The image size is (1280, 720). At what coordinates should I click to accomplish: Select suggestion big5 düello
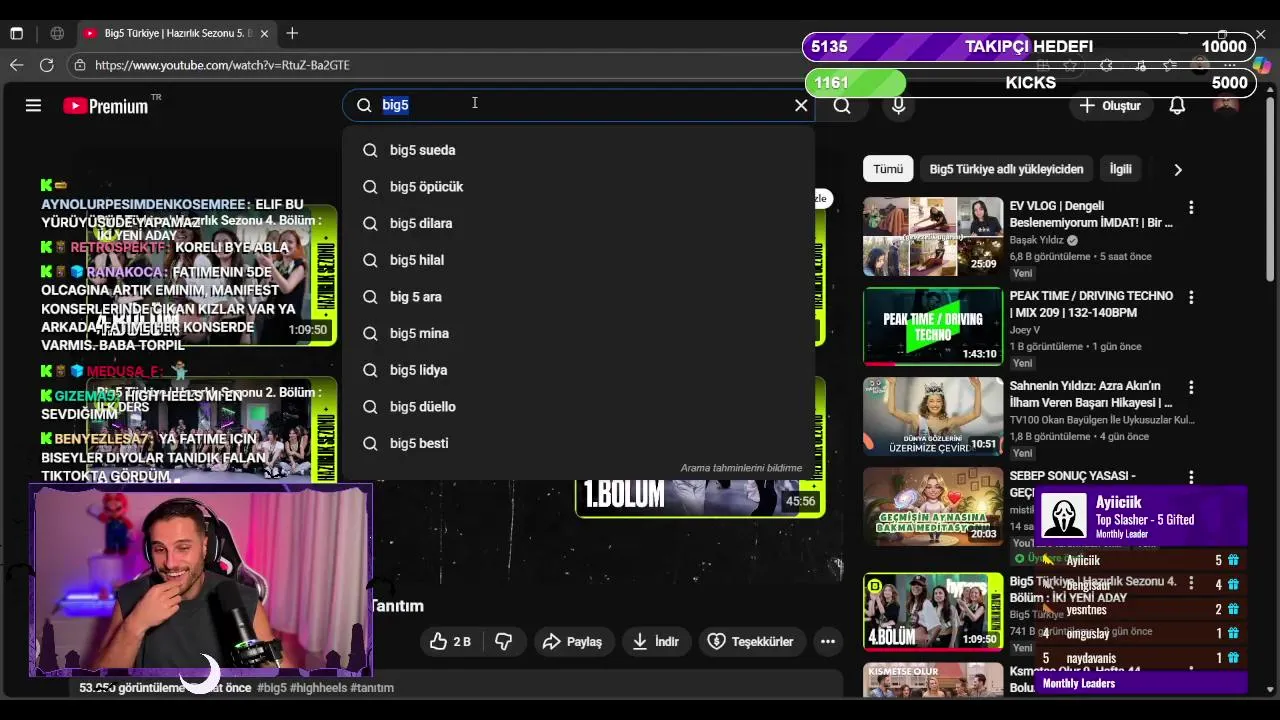578,407
